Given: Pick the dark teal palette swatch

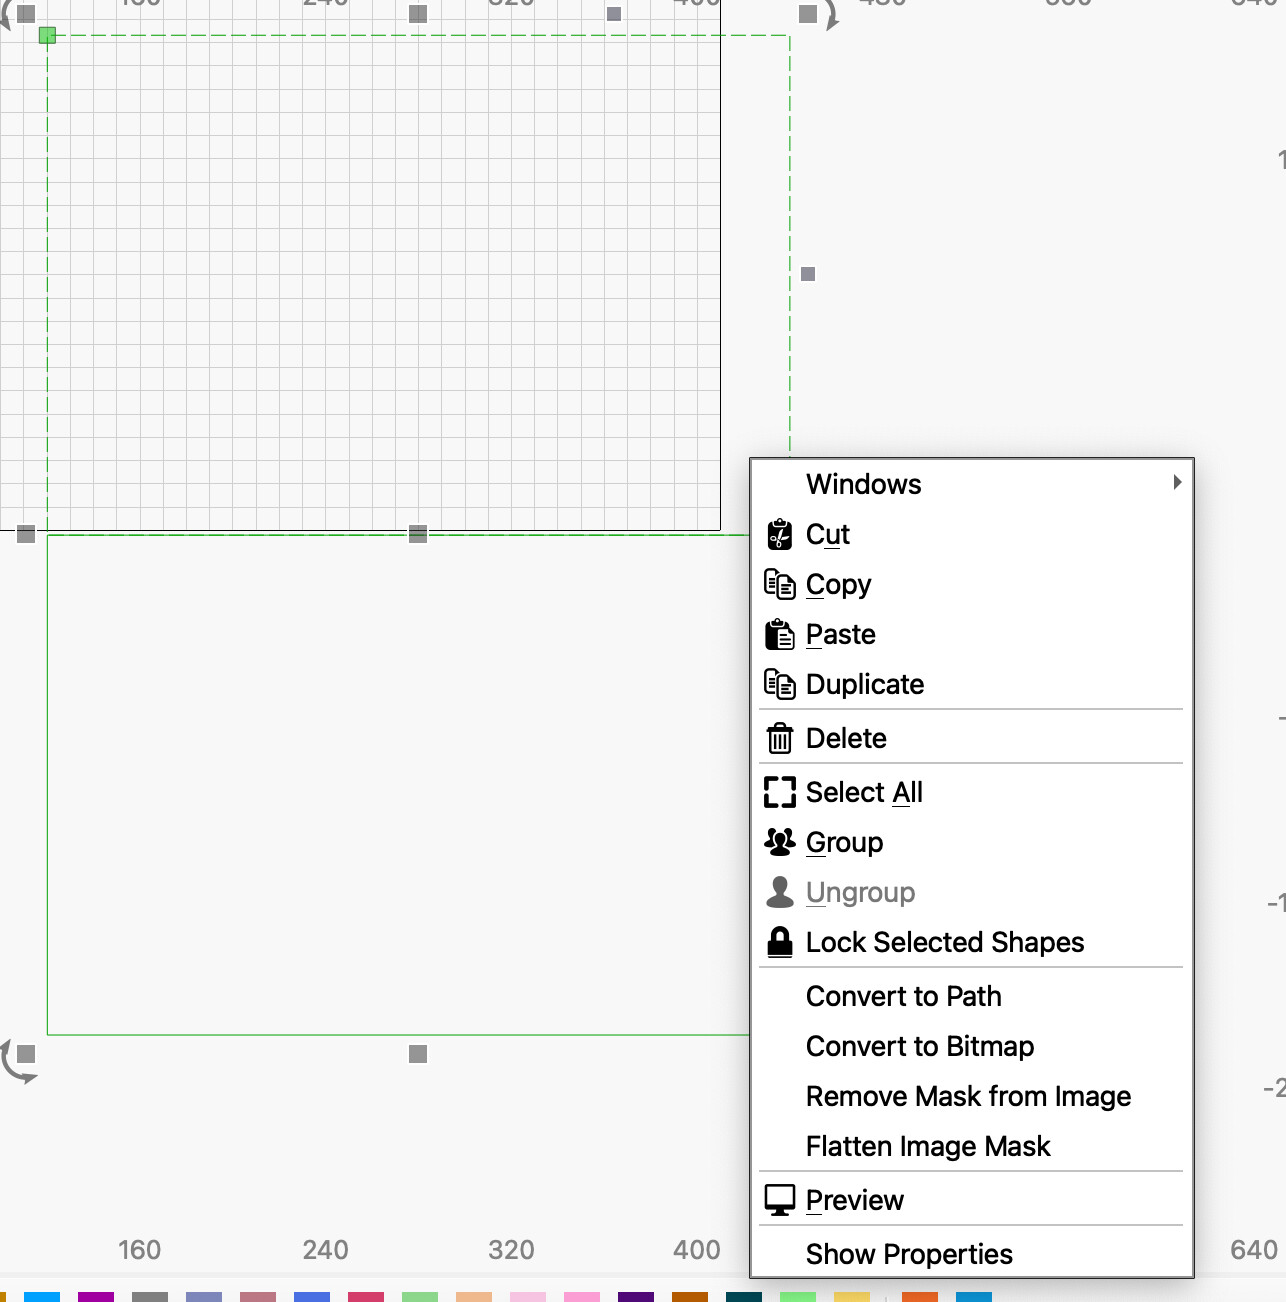Looking at the screenshot, I should point(743,1297).
